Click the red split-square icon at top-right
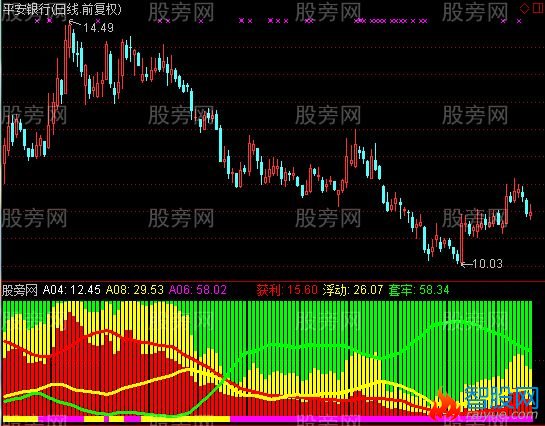This screenshot has width=545, height=426. [538, 8]
